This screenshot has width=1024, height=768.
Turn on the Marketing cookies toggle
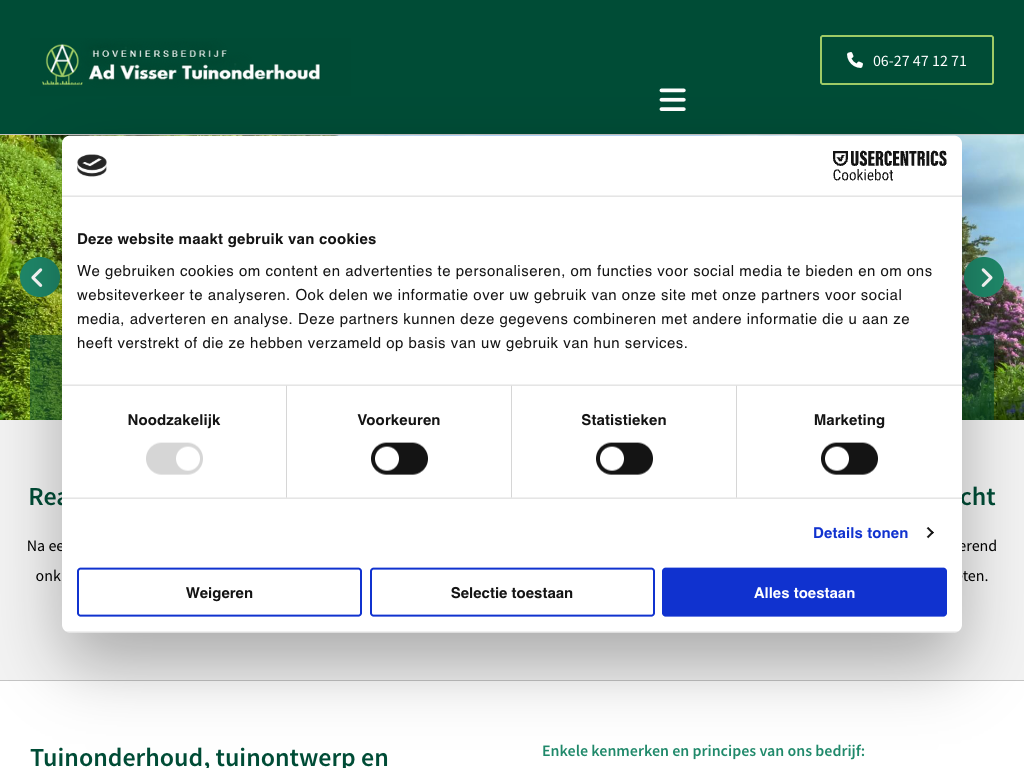click(849, 459)
